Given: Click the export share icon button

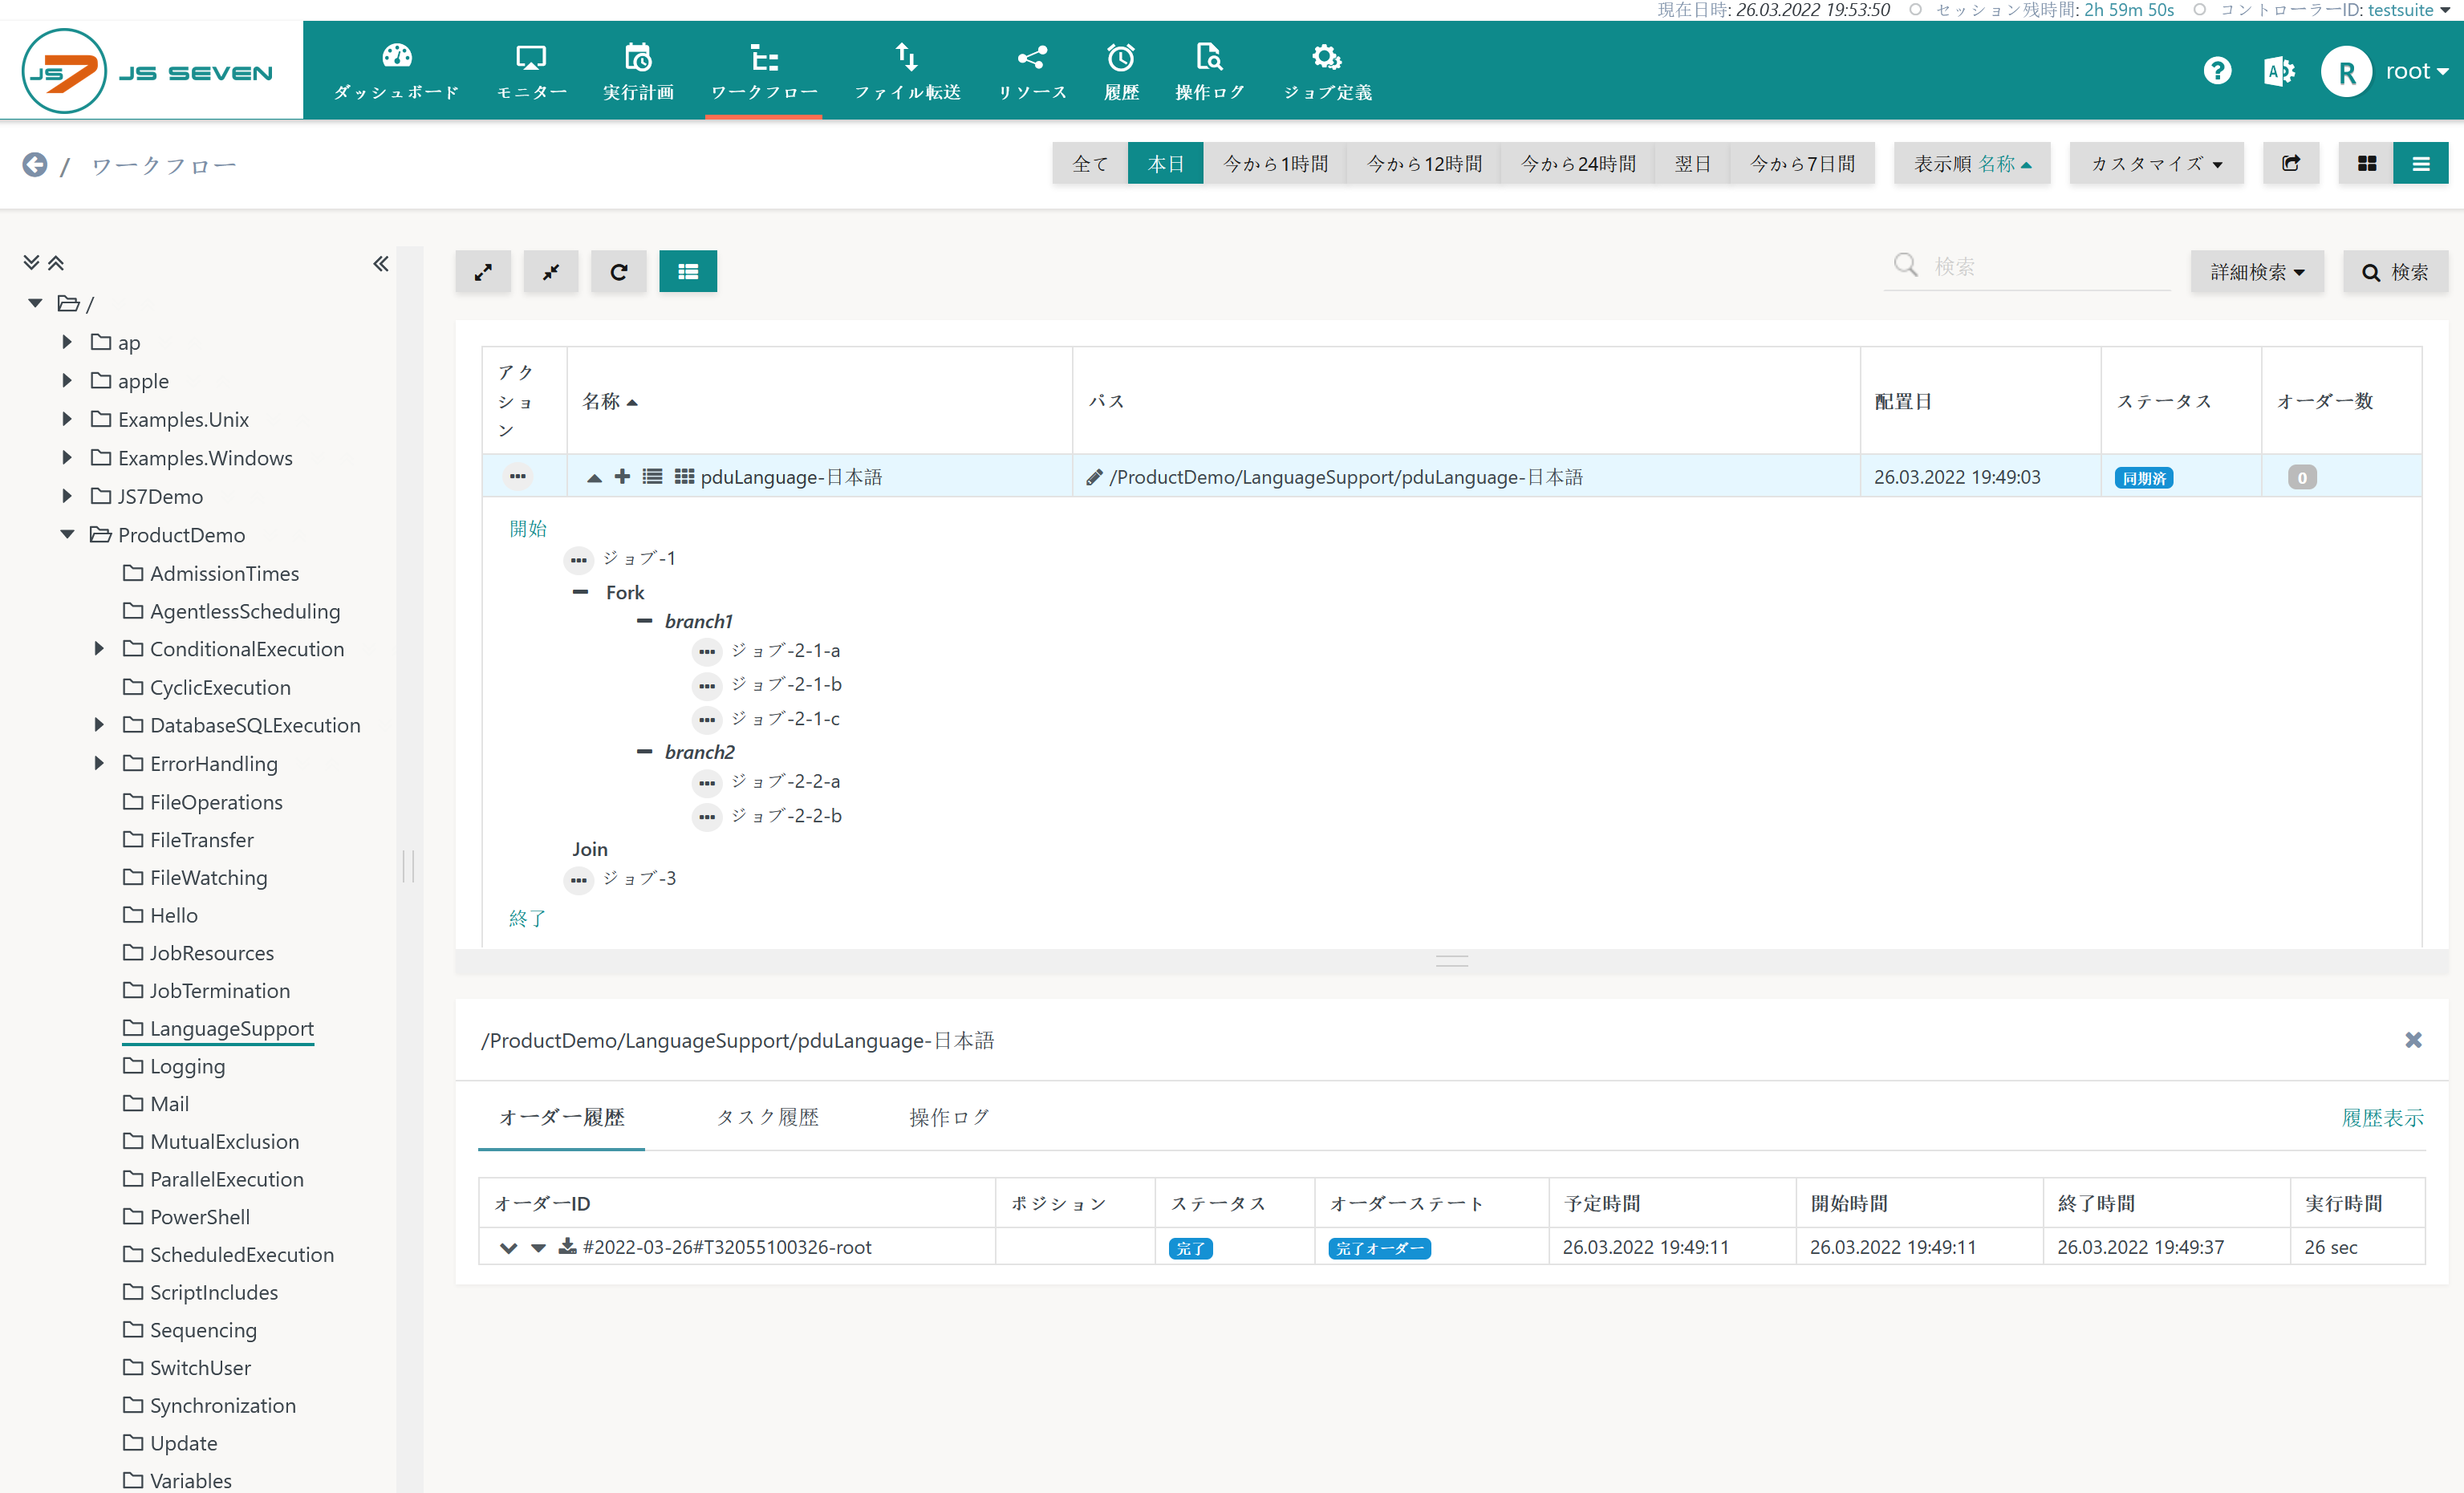Looking at the screenshot, I should [x=2291, y=163].
